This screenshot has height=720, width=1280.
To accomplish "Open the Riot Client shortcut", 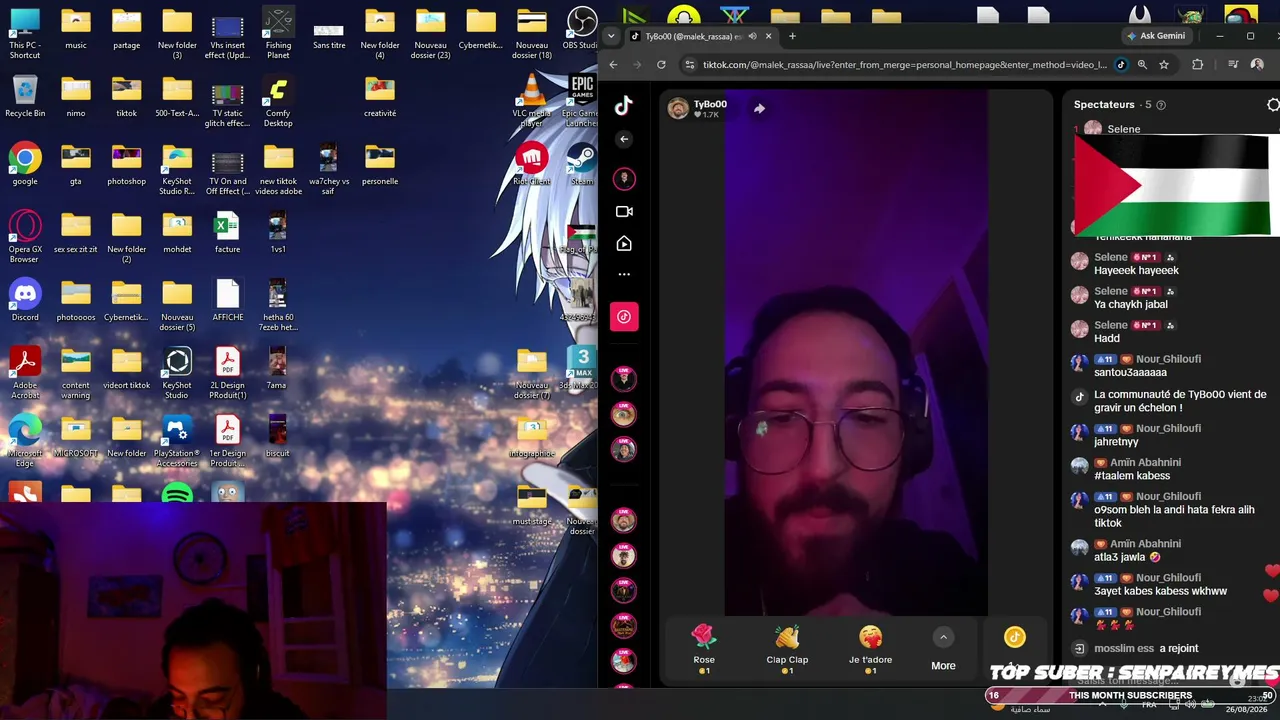I will point(531,164).
